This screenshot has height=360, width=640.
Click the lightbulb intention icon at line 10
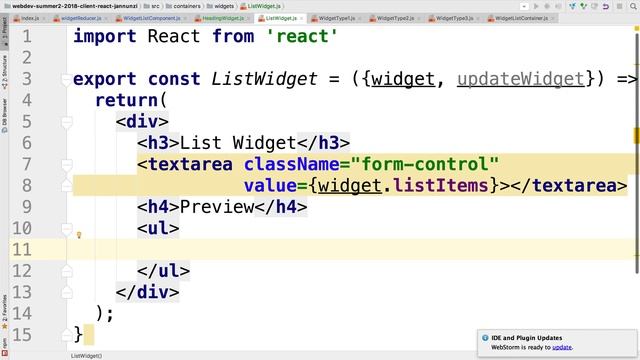point(79,235)
